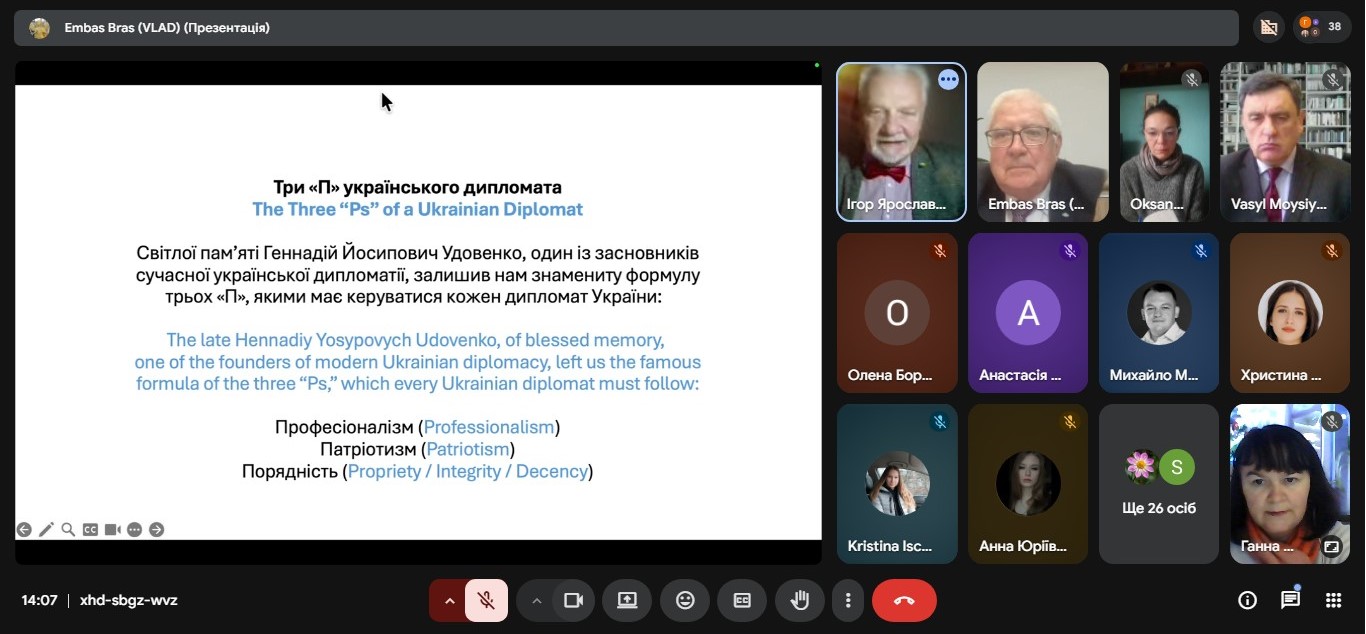
Task: Show participant list with 38 people
Action: pos(1322,27)
